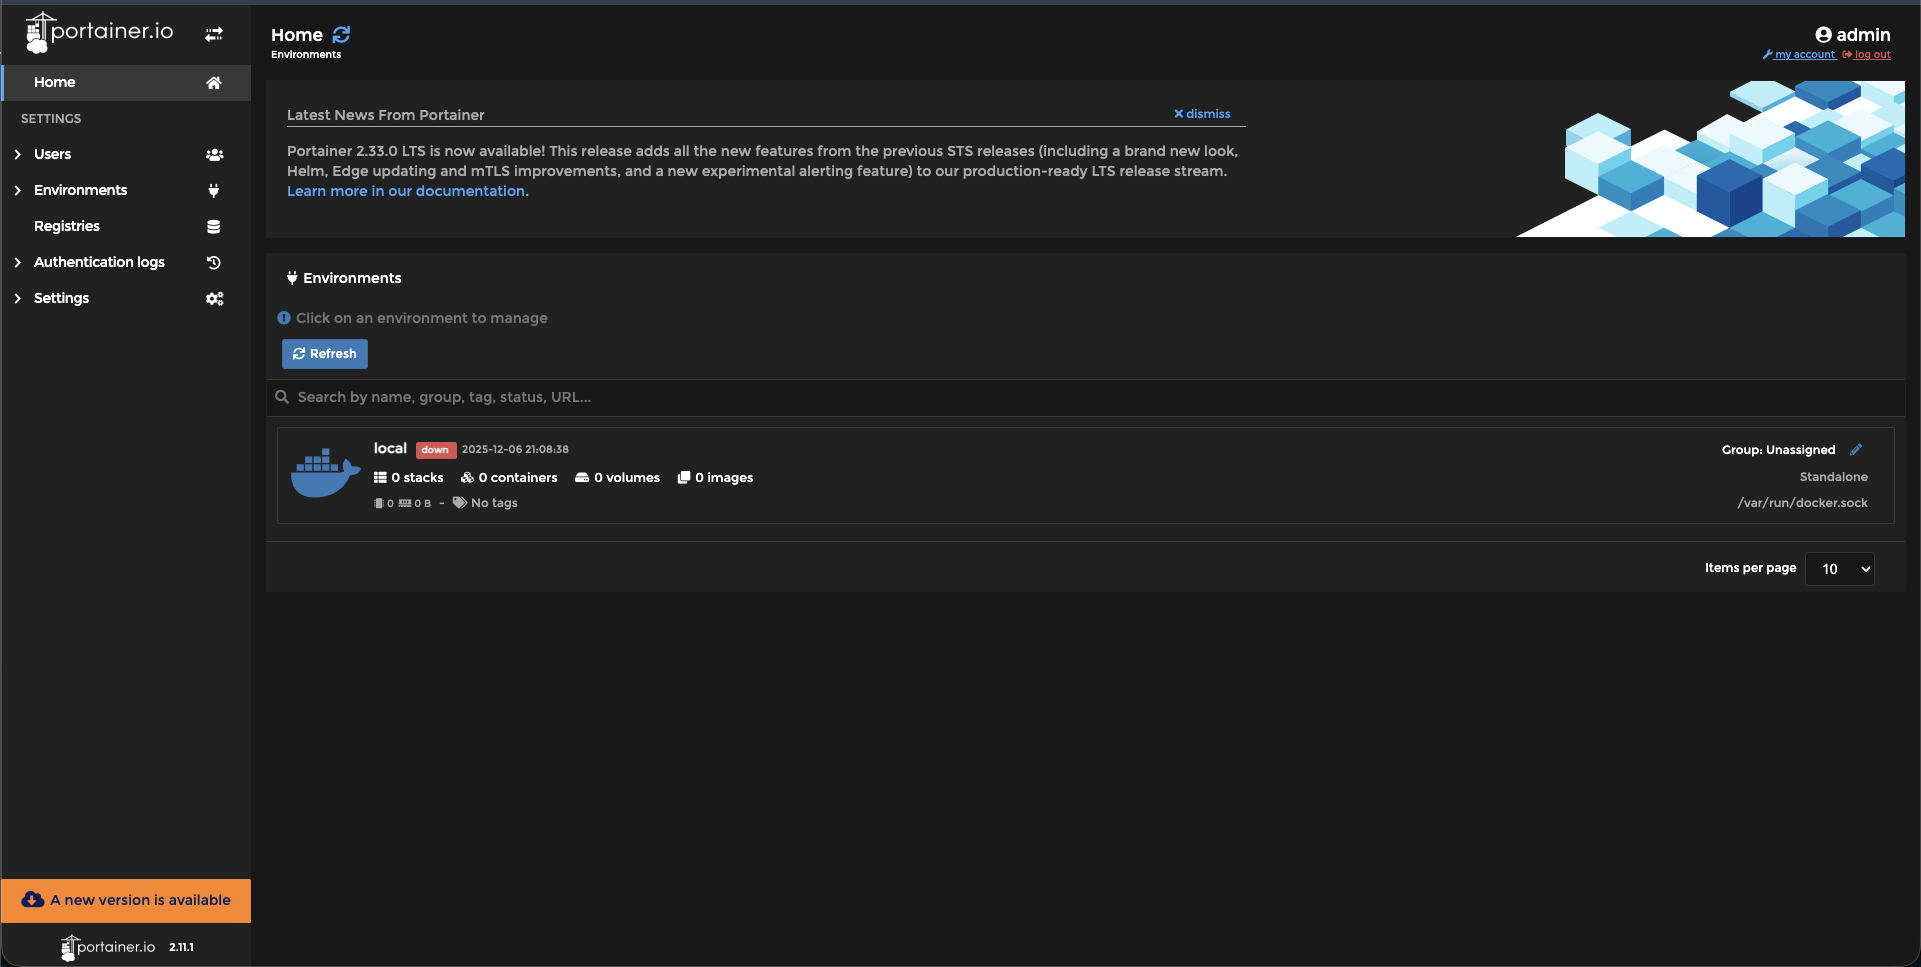
Task: Click the blue Refresh button
Action: pos(325,354)
